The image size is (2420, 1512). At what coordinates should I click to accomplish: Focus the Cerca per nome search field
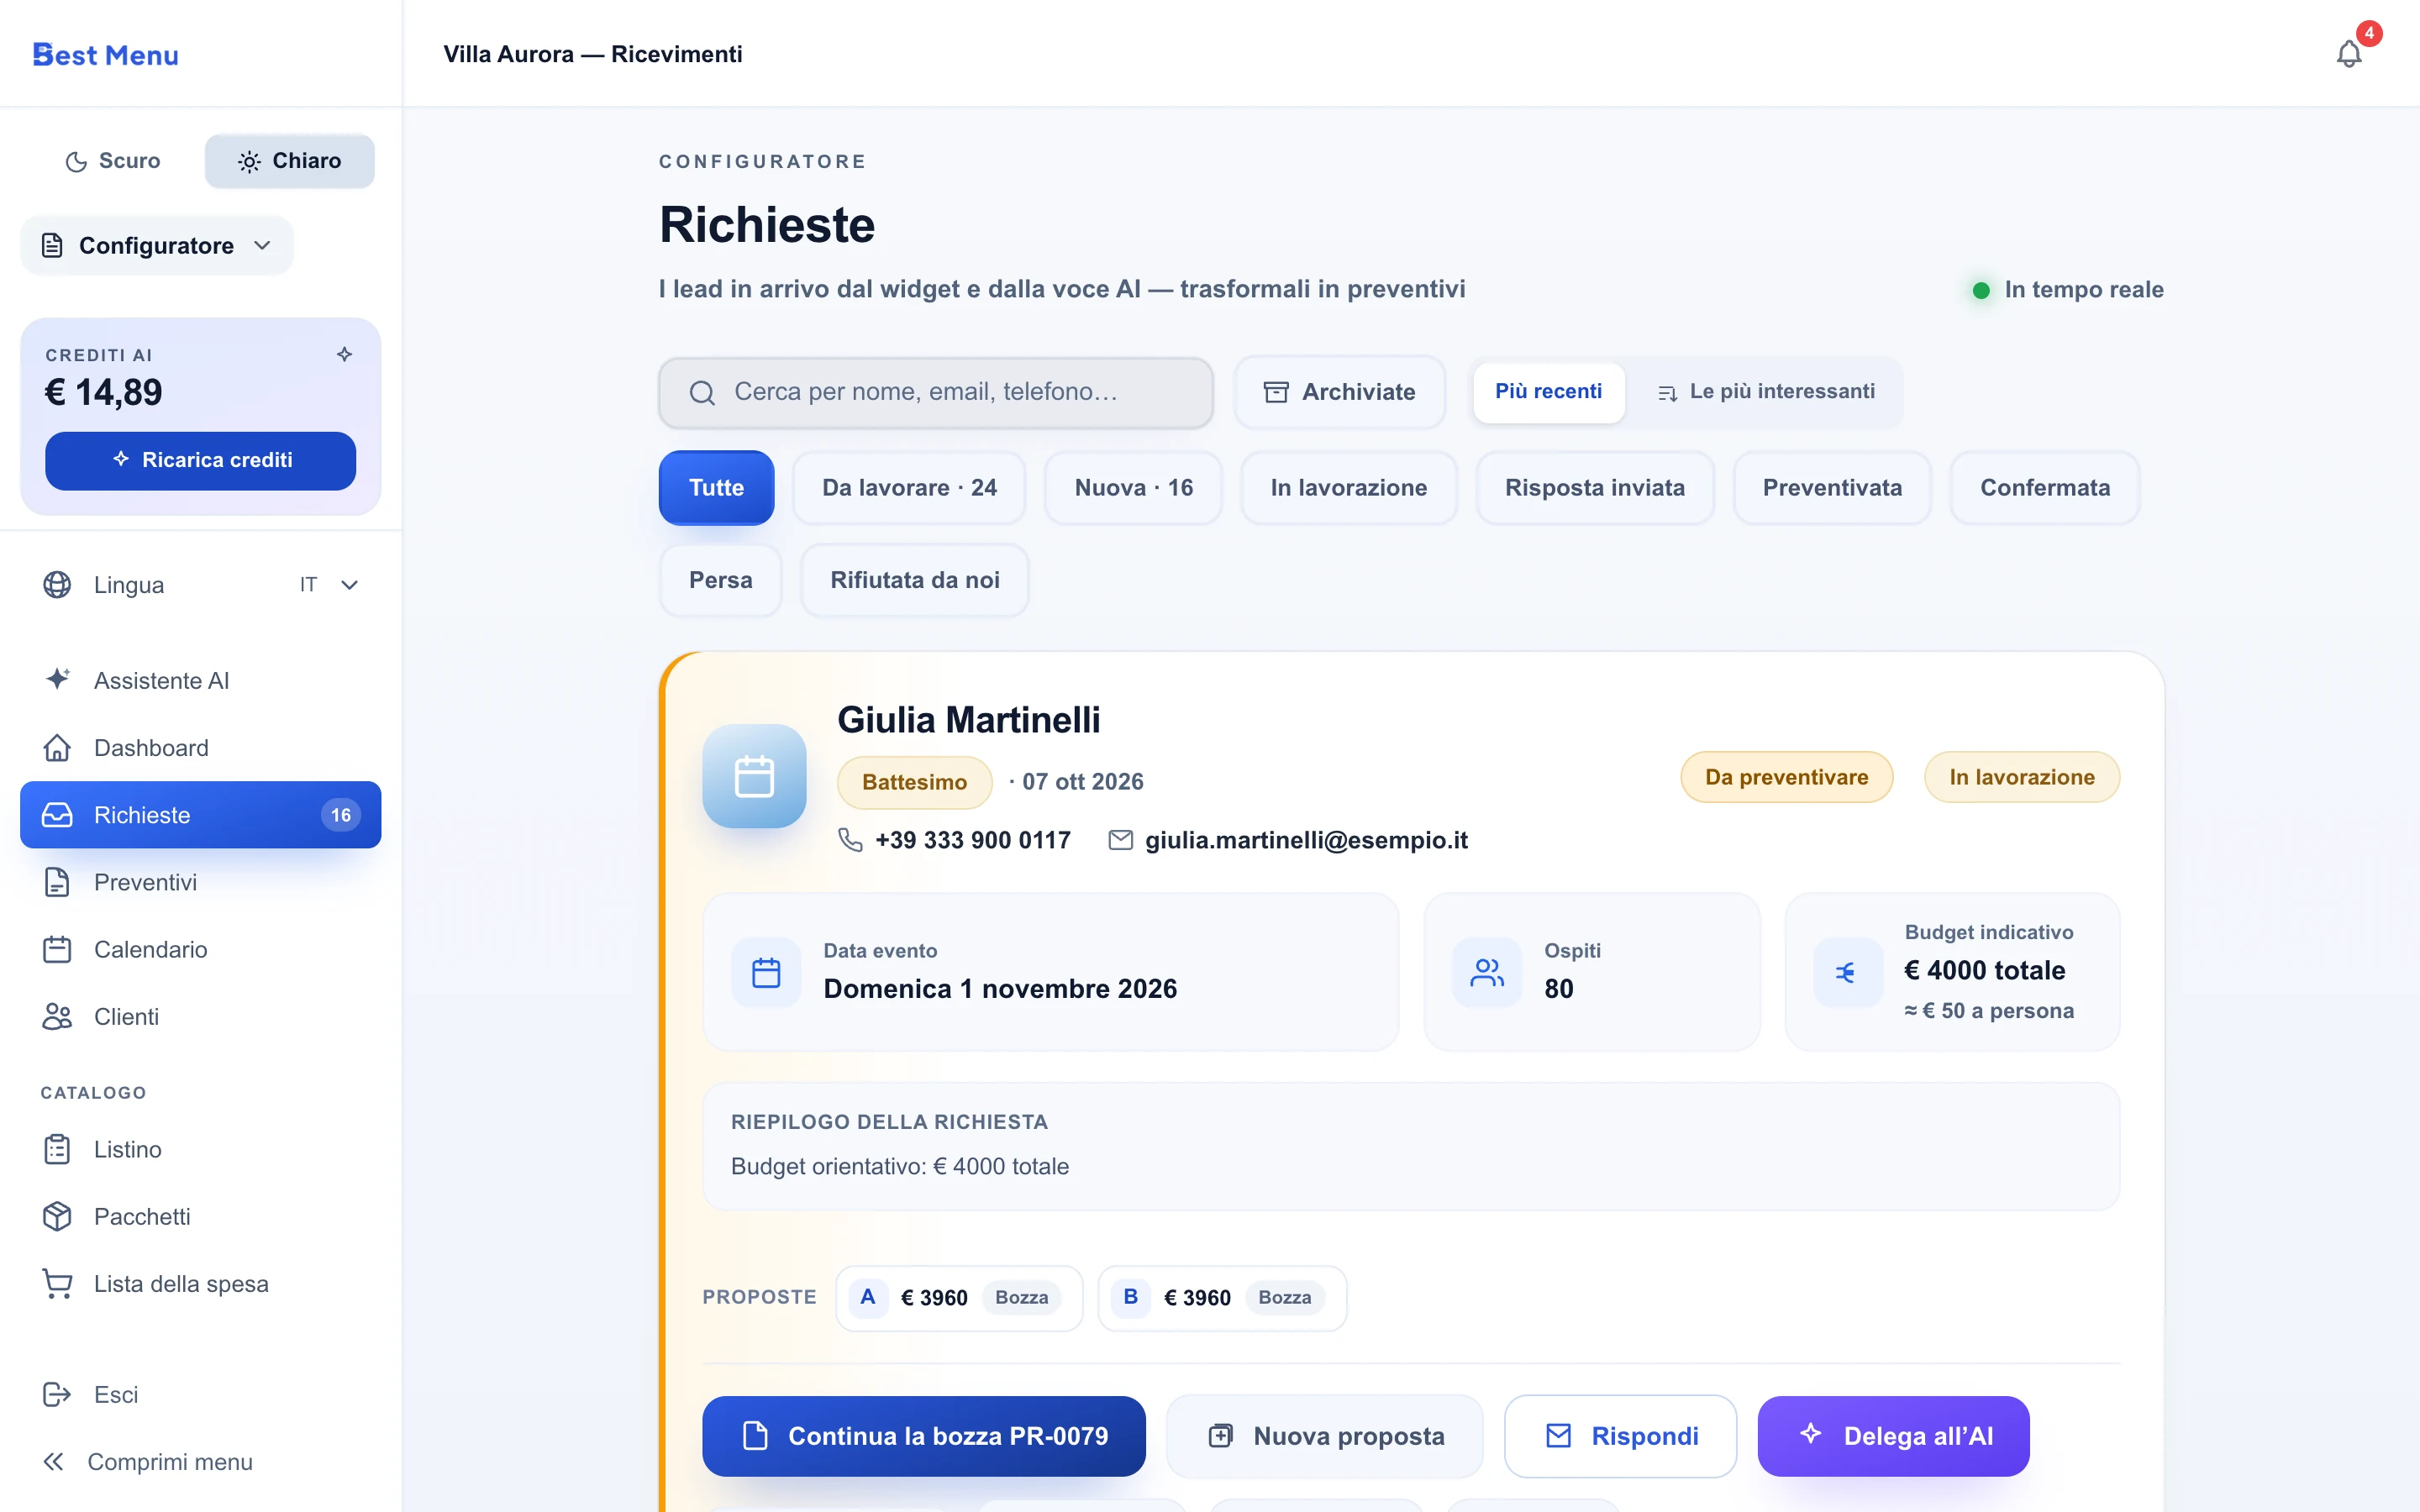(x=935, y=392)
